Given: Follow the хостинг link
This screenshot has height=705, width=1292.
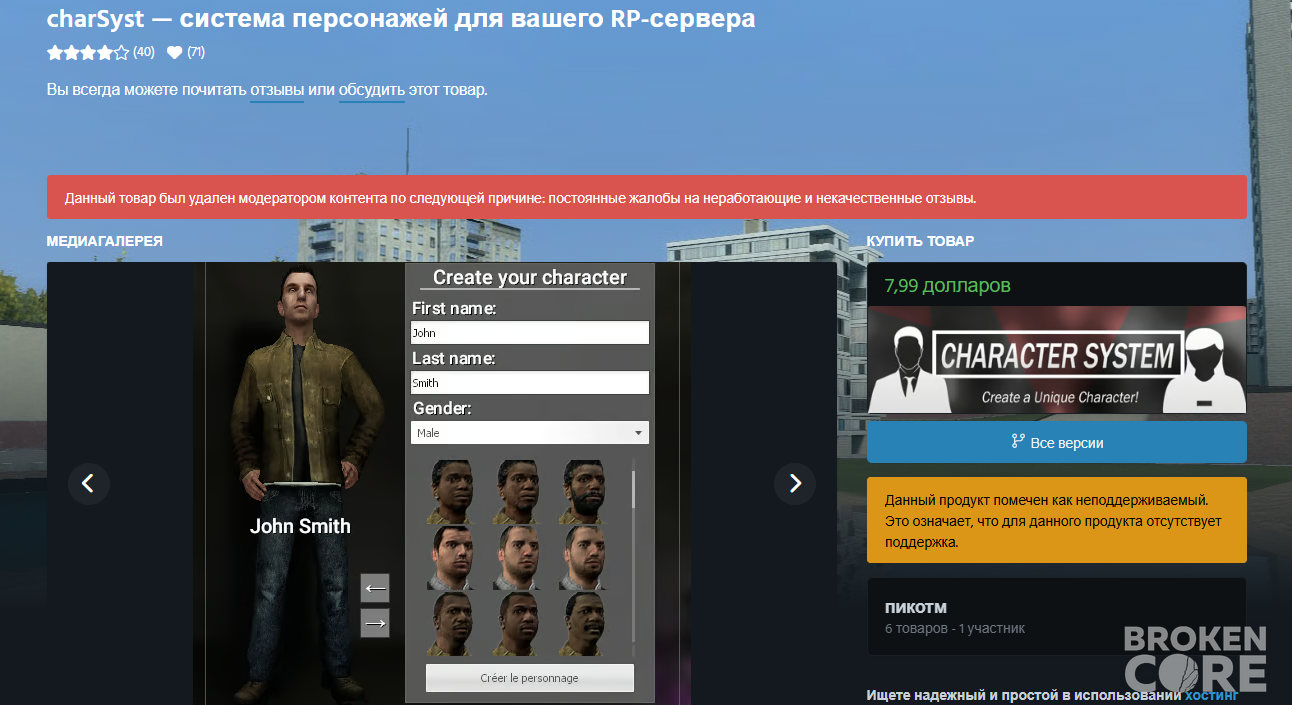Looking at the screenshot, I should pyautogui.click(x=1212, y=695).
